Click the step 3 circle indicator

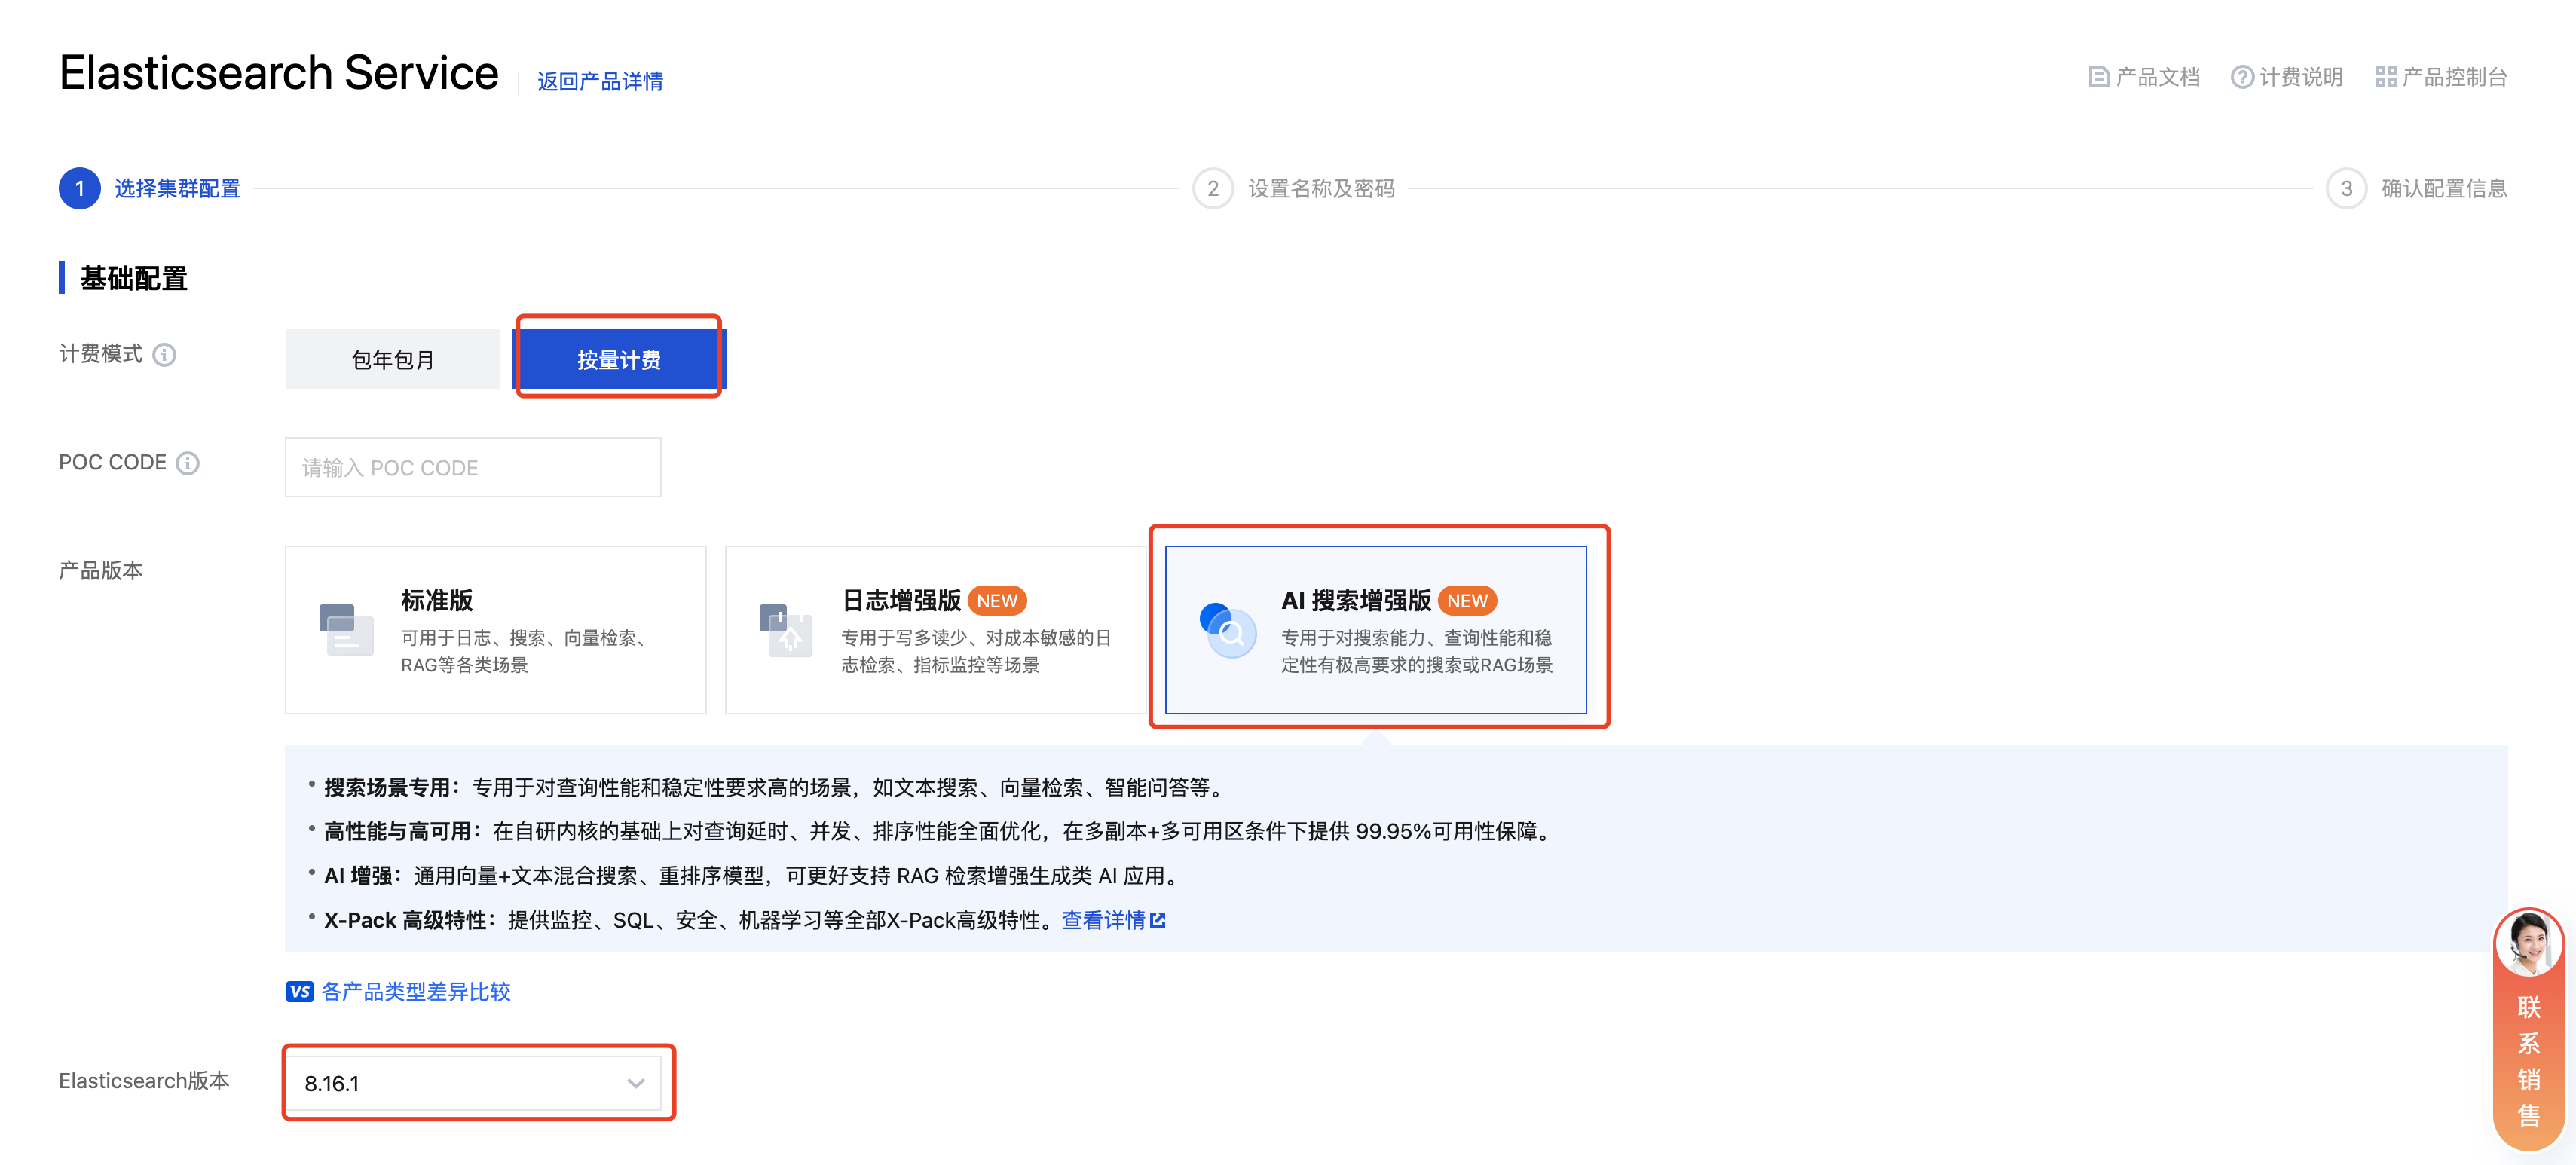2346,188
